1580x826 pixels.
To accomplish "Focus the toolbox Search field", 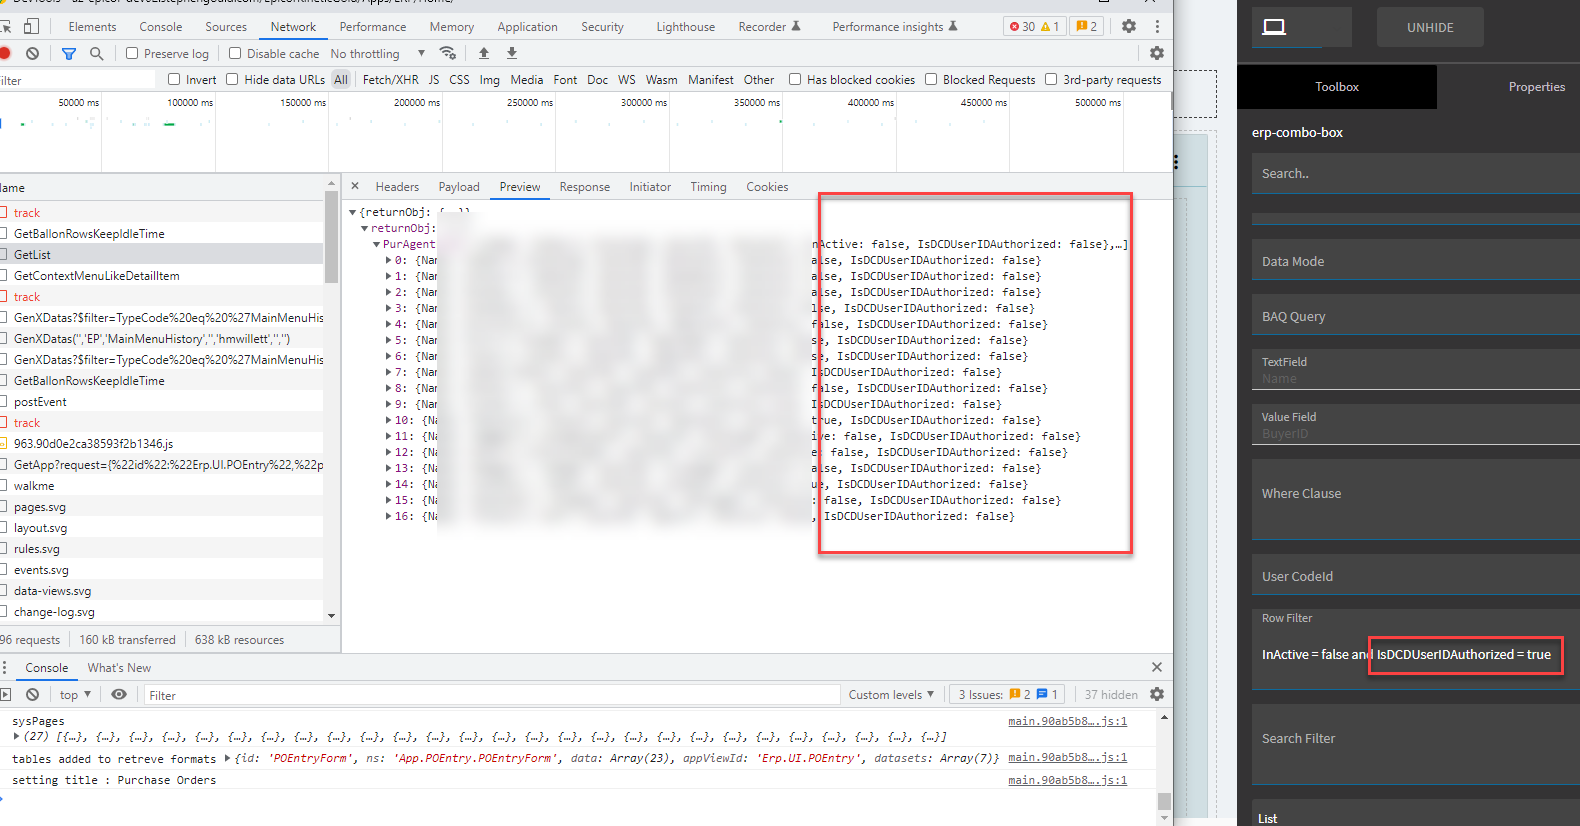I will point(1415,173).
